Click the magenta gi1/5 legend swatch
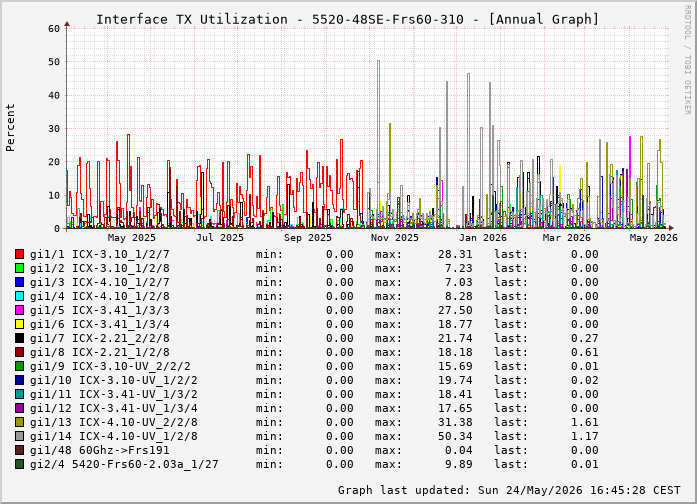This screenshot has width=697, height=504. (19, 310)
